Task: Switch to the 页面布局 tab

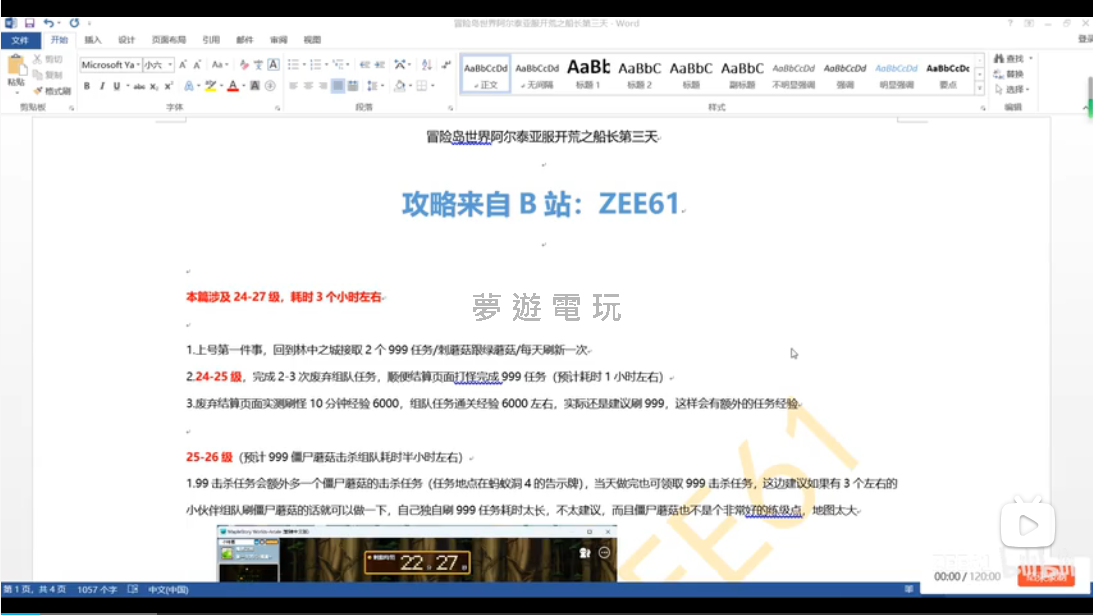Action: click(x=168, y=40)
